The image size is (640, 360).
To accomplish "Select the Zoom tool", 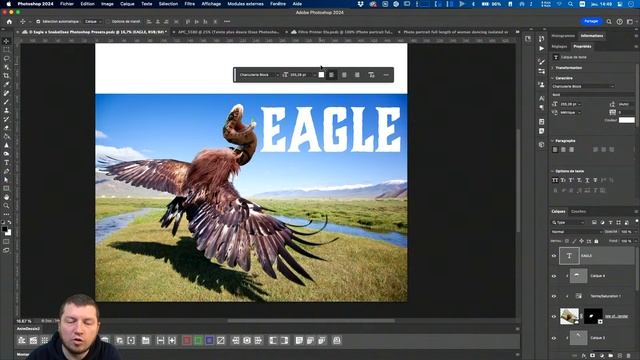I will (6, 206).
